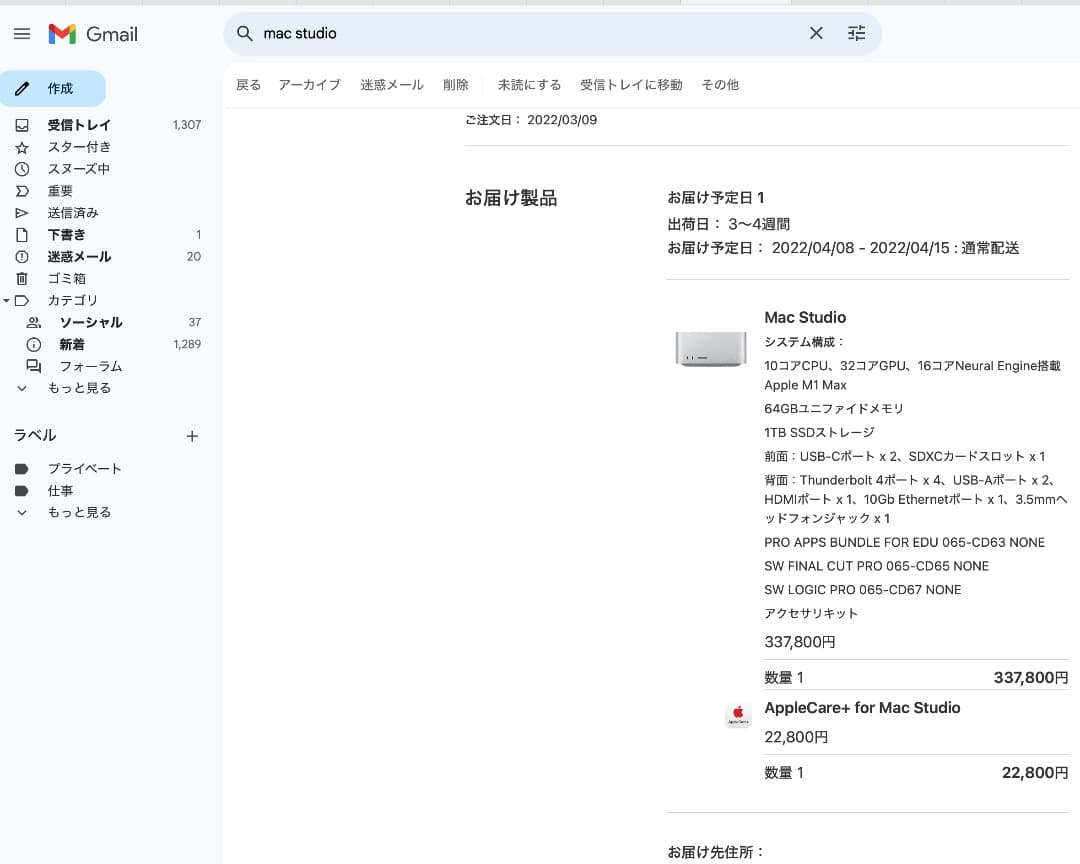The height and width of the screenshot is (864, 1080).
Task: Create a new label with the + icon
Action: (192, 436)
